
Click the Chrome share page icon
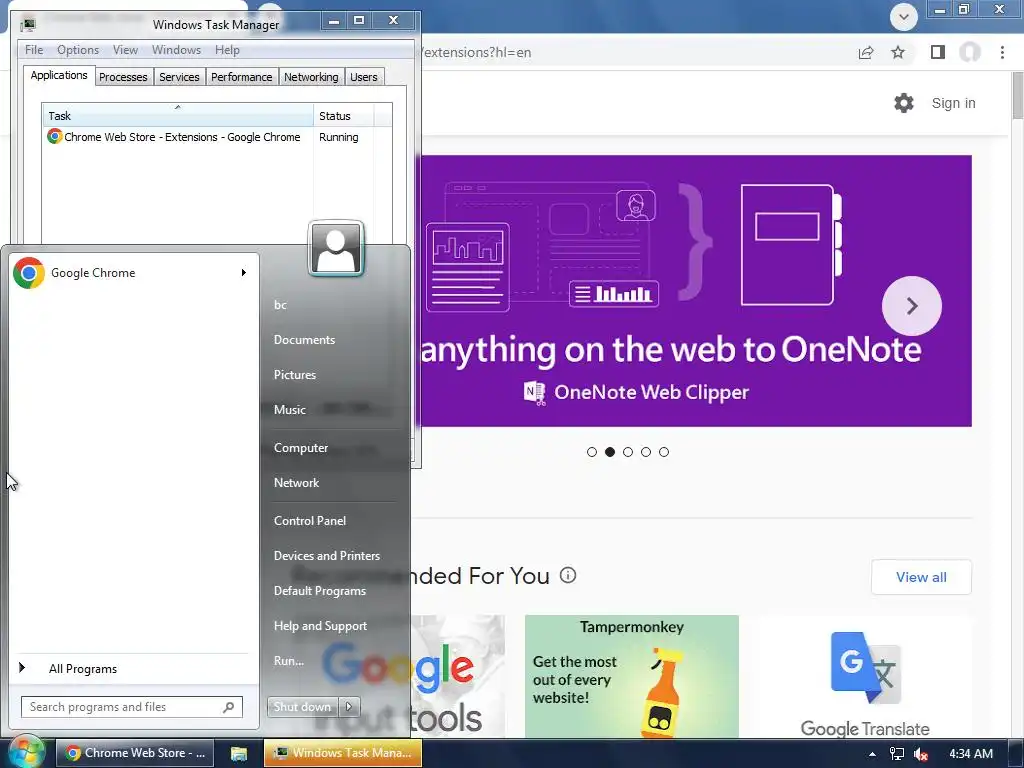(x=866, y=52)
